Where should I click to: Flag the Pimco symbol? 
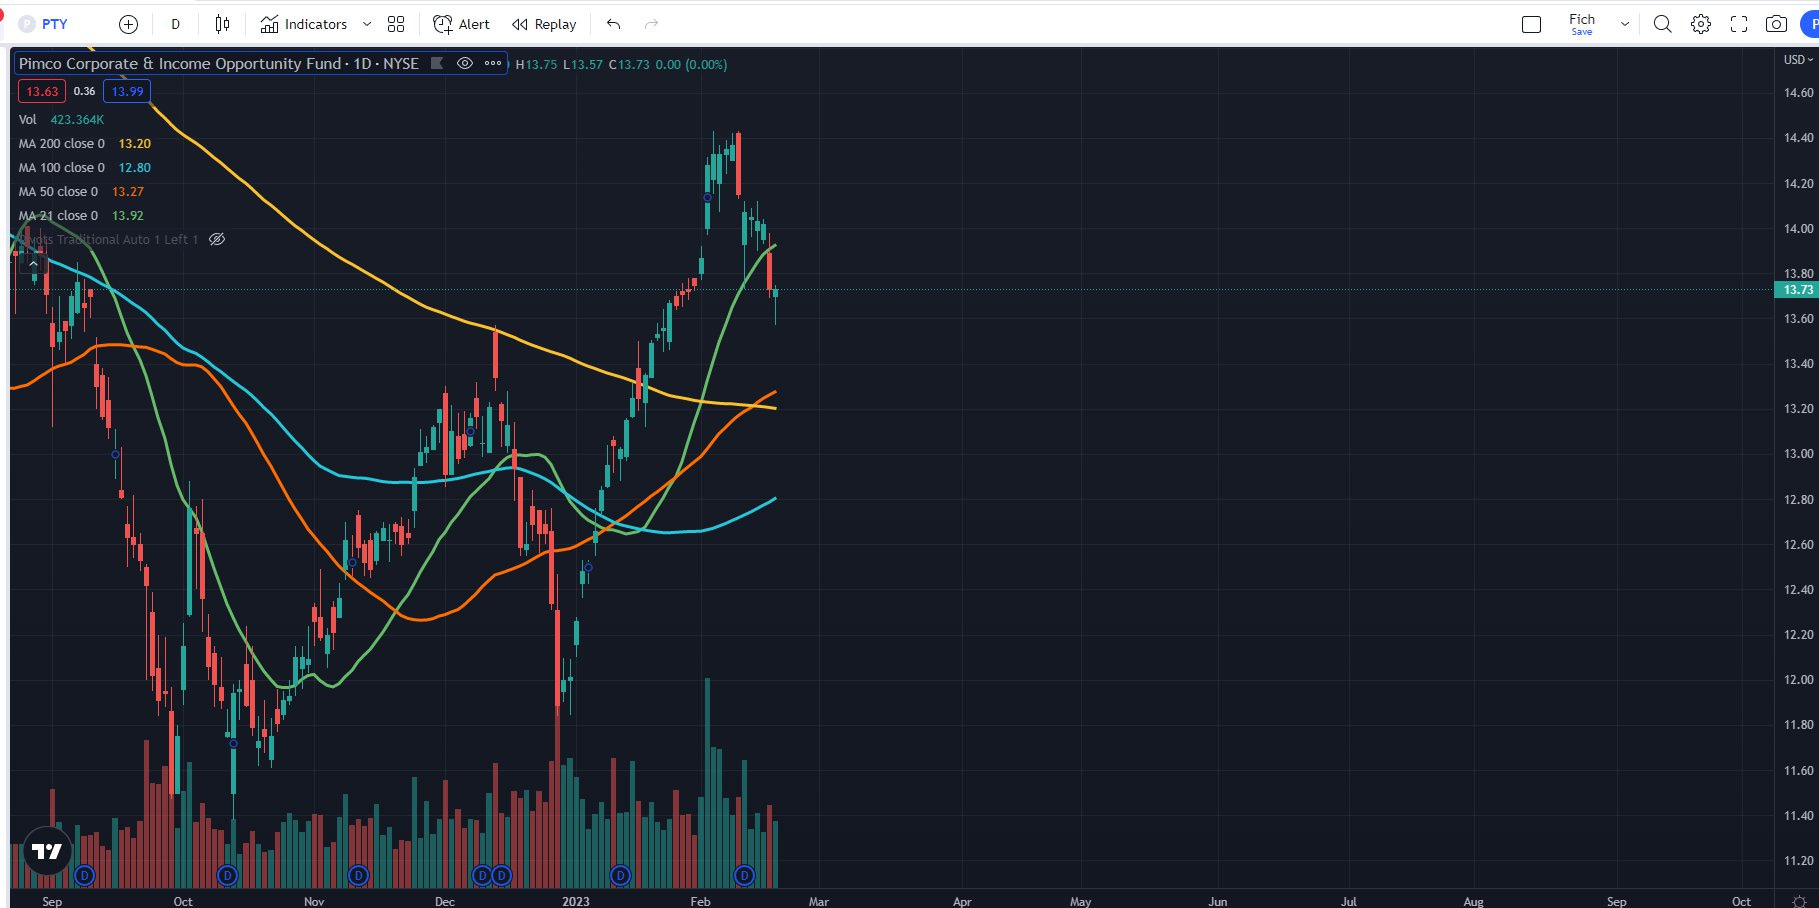pyautogui.click(x=437, y=63)
